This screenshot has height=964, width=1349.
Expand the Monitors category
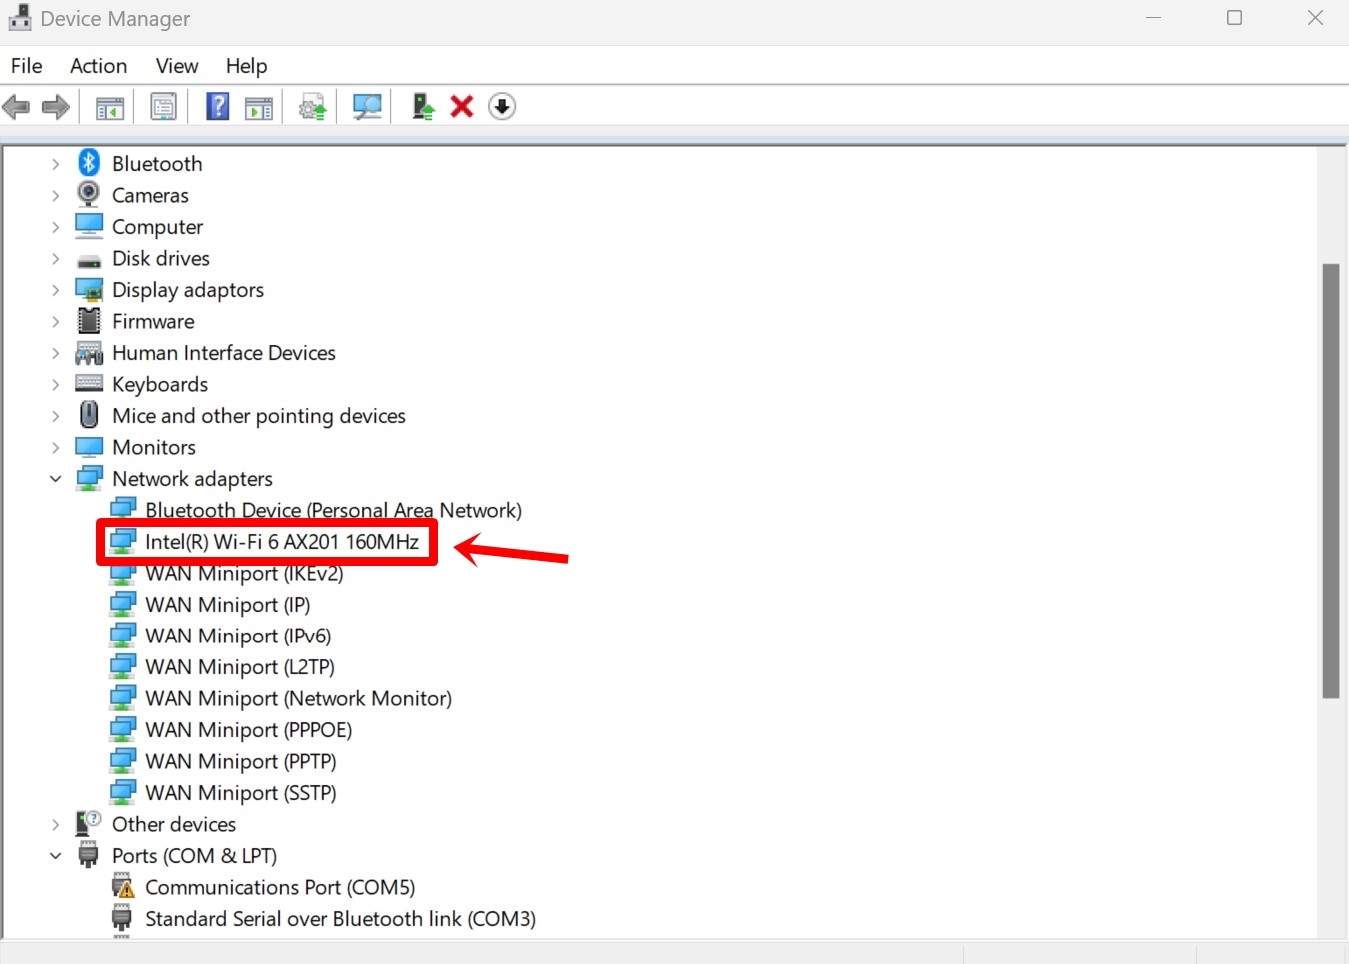pyautogui.click(x=56, y=447)
